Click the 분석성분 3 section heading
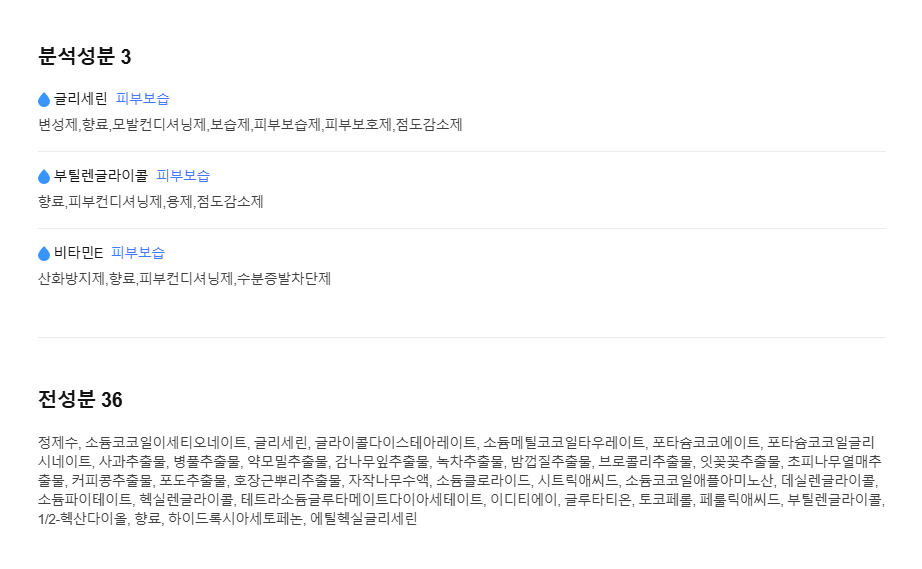 click(x=85, y=56)
